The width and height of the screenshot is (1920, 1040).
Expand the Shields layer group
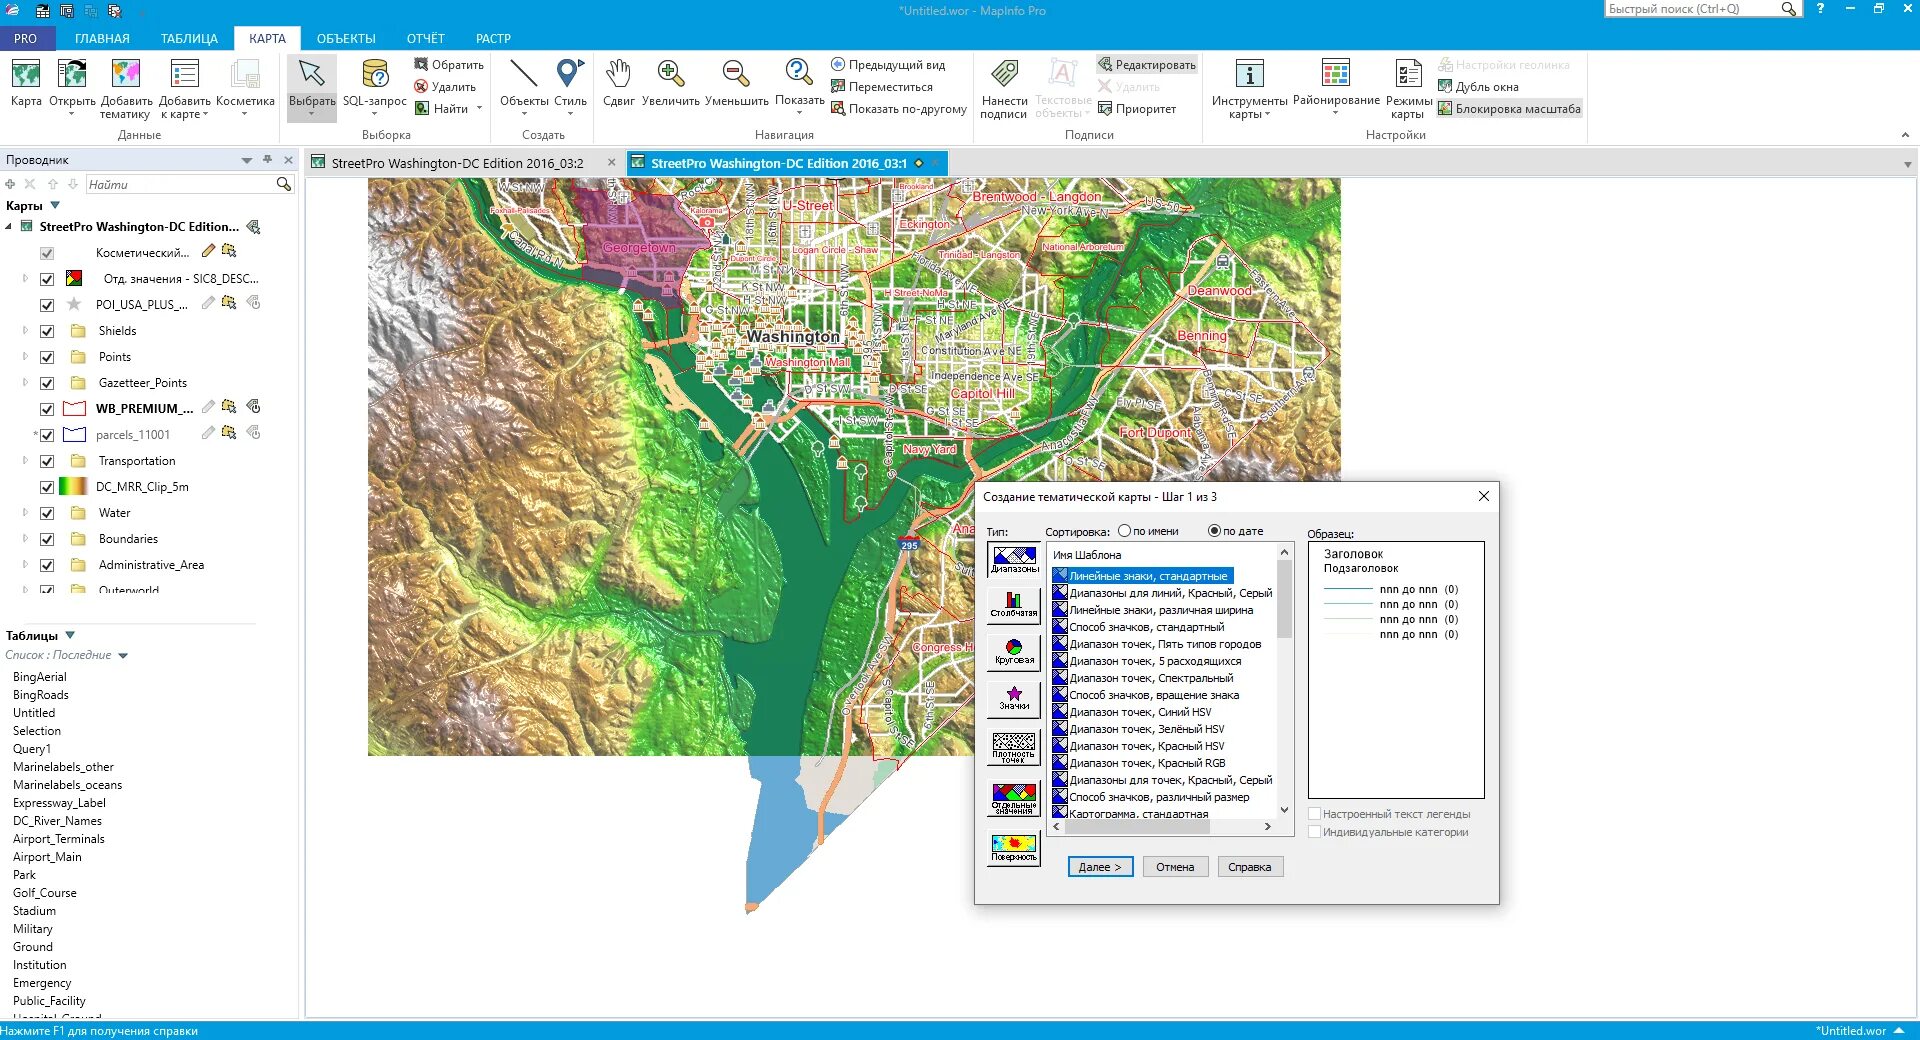[x=25, y=330]
